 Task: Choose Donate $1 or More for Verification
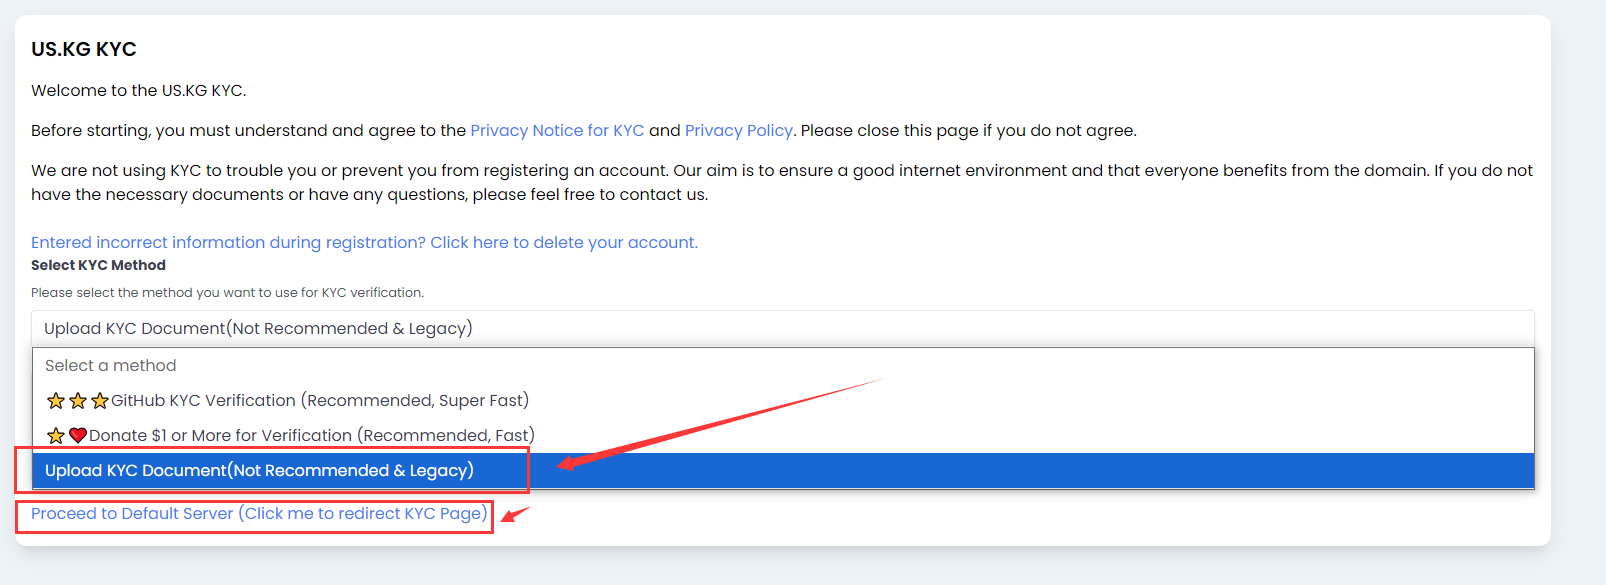[312, 436]
